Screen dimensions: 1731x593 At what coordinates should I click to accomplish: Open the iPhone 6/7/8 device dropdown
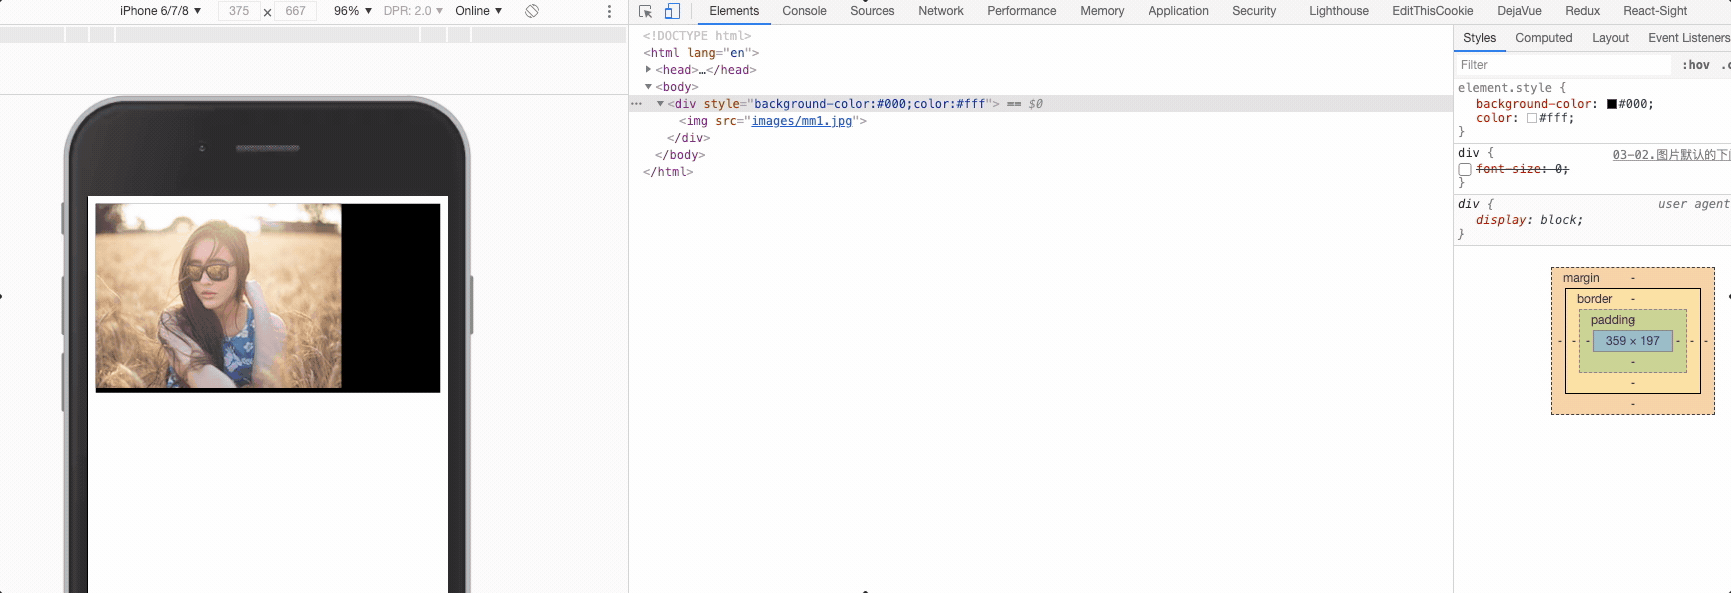160,11
